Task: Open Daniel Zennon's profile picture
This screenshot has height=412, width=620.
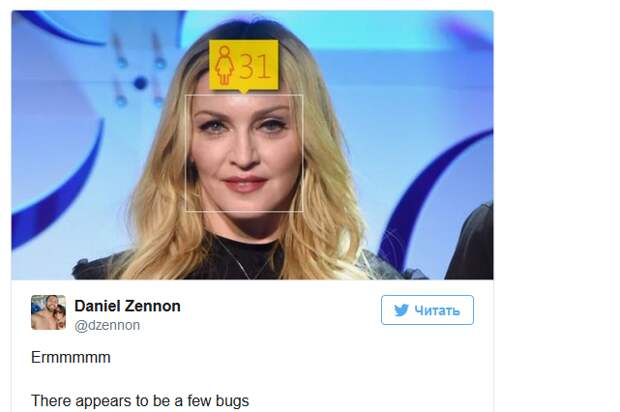Action: coord(49,312)
